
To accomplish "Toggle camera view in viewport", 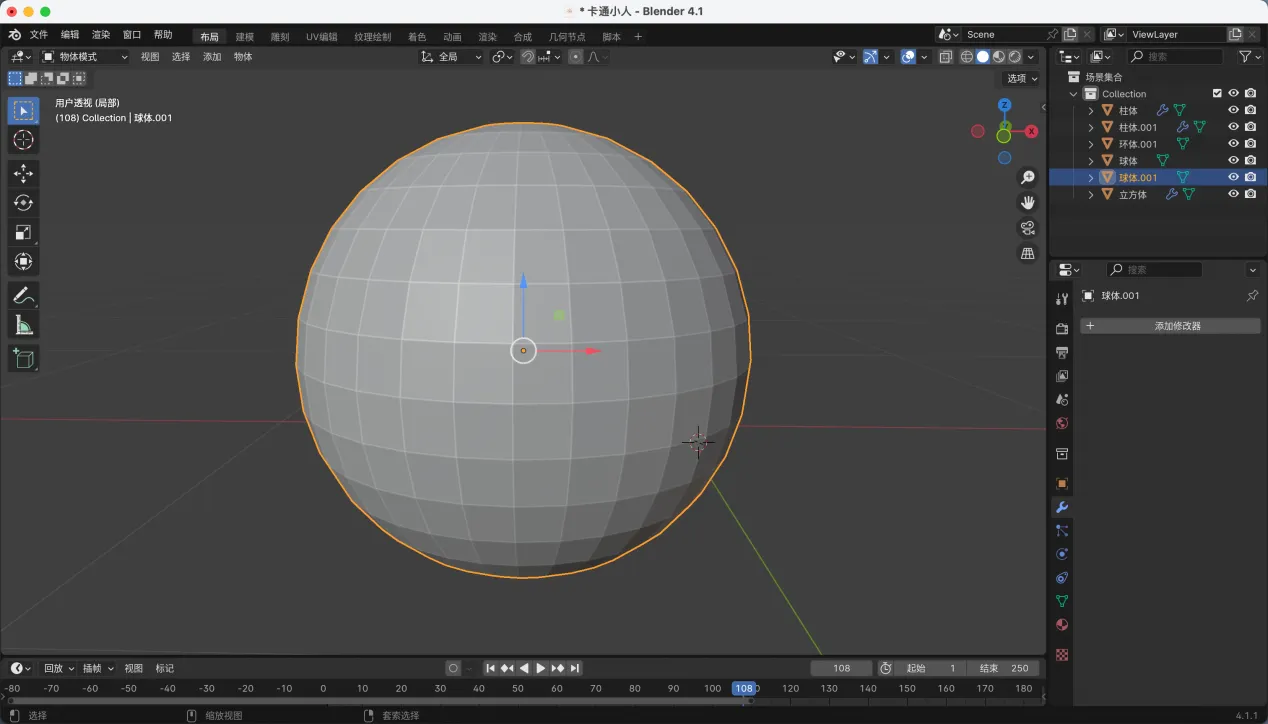I will coord(1027,228).
